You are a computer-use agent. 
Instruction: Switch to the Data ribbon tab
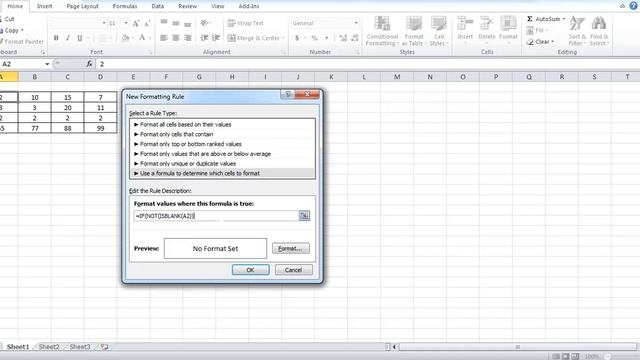158,6
